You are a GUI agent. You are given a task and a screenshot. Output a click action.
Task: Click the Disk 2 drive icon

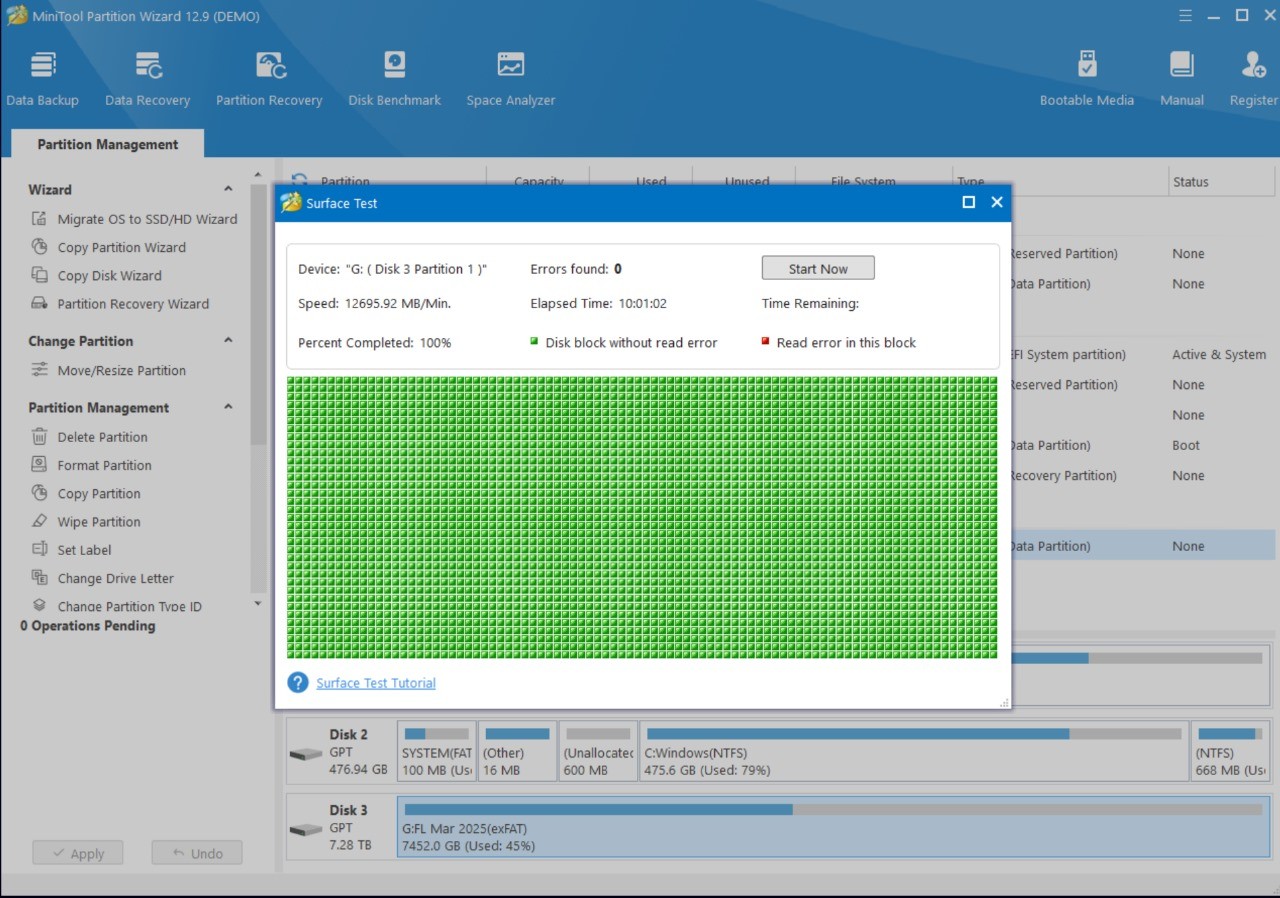[306, 753]
